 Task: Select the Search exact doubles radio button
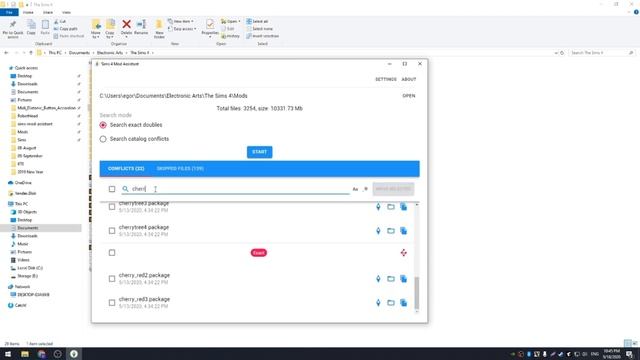click(x=103, y=125)
